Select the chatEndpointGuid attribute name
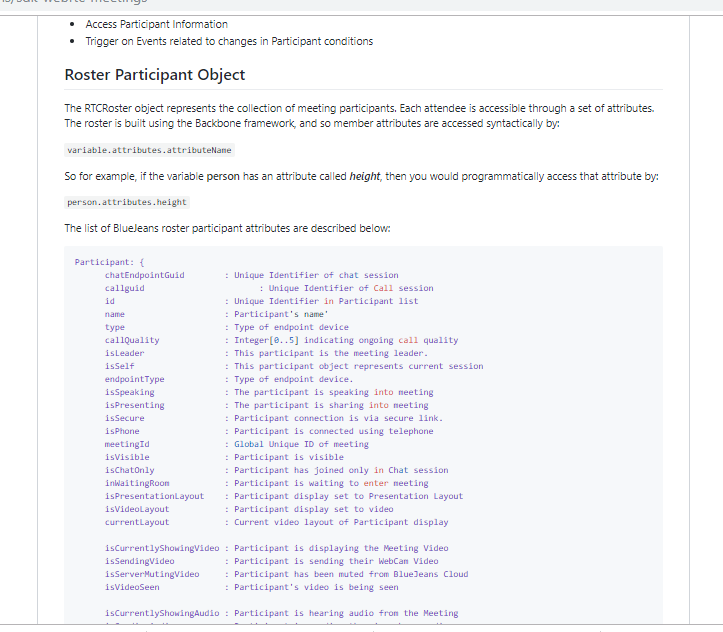723x632 pixels. (145, 275)
